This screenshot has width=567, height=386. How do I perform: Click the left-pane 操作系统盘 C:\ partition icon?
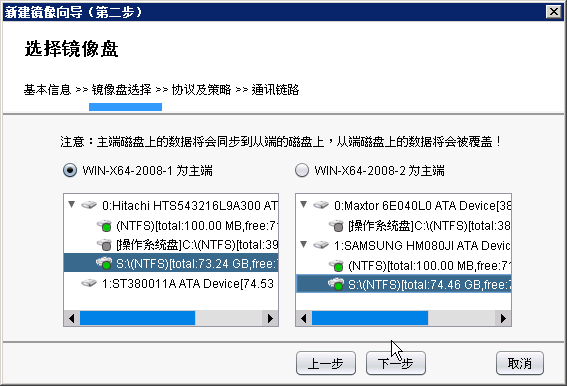tap(104, 245)
